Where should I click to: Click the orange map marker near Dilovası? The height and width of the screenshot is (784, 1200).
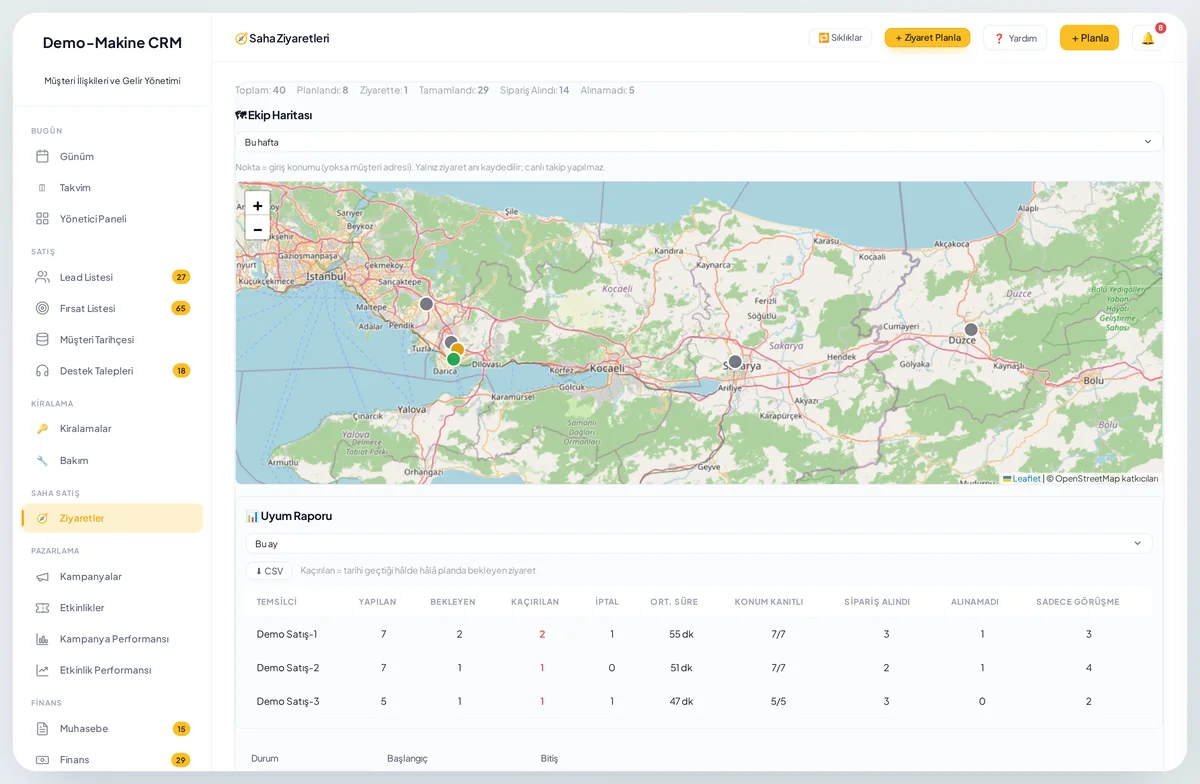tap(459, 349)
